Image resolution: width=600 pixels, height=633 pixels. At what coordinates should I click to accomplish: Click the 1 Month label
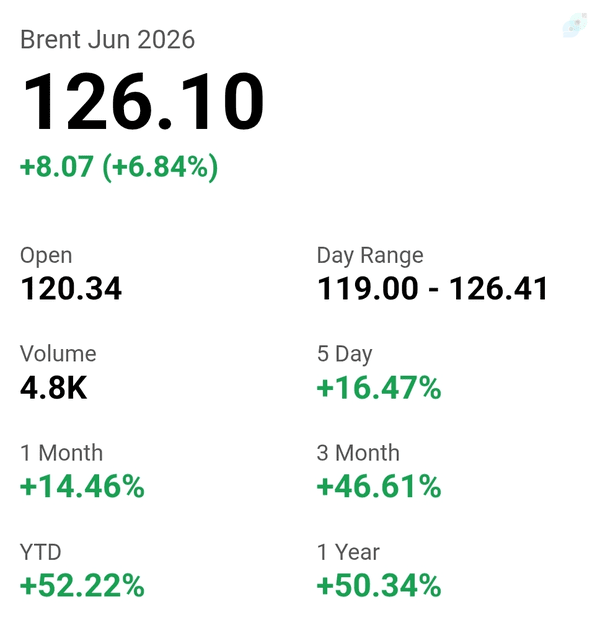(x=61, y=453)
